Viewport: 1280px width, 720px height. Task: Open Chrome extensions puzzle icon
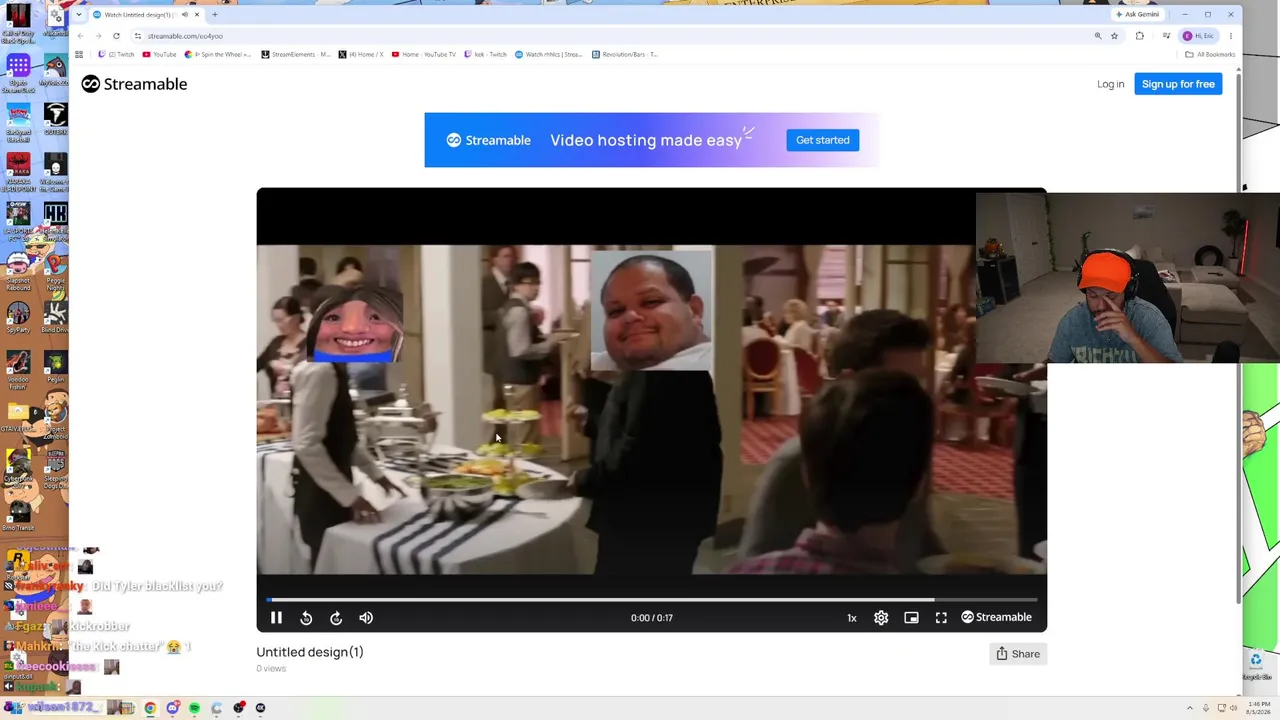pos(1140,36)
